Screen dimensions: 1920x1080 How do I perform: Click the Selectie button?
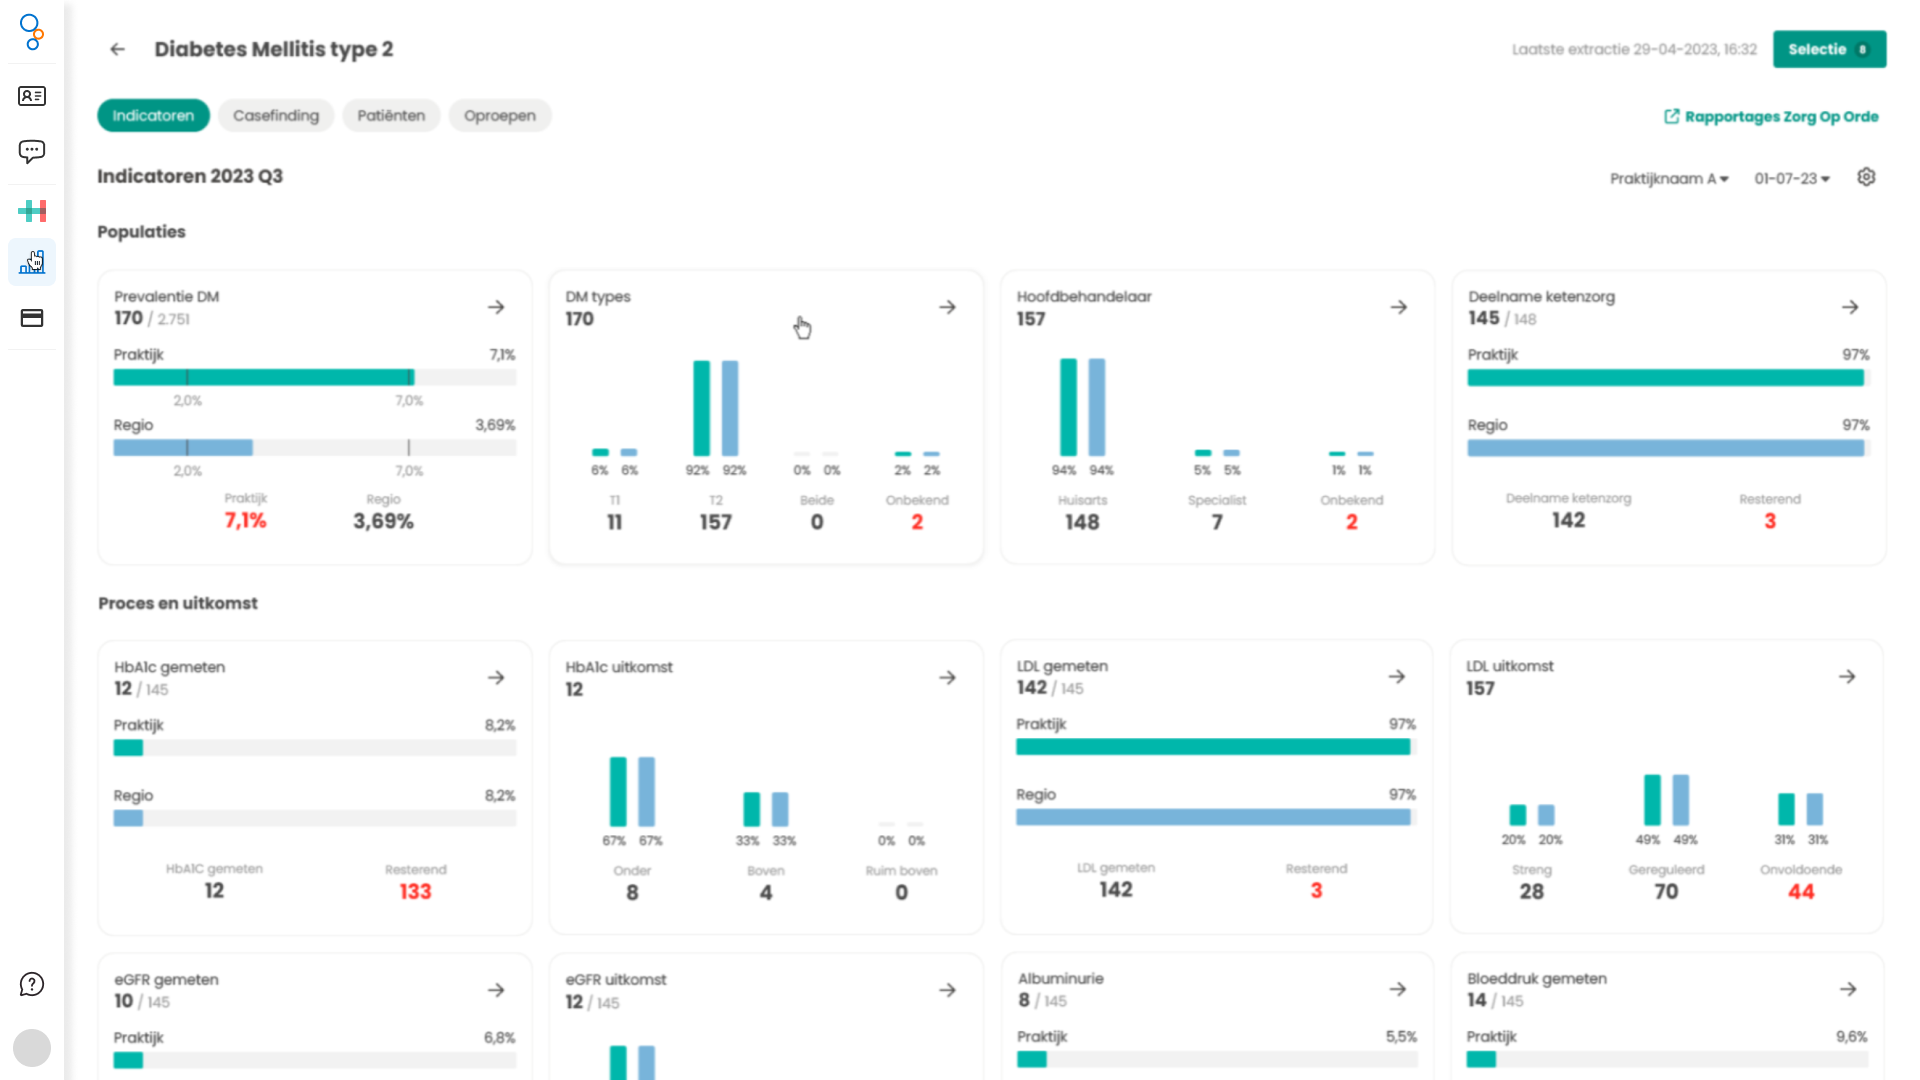[1828, 49]
